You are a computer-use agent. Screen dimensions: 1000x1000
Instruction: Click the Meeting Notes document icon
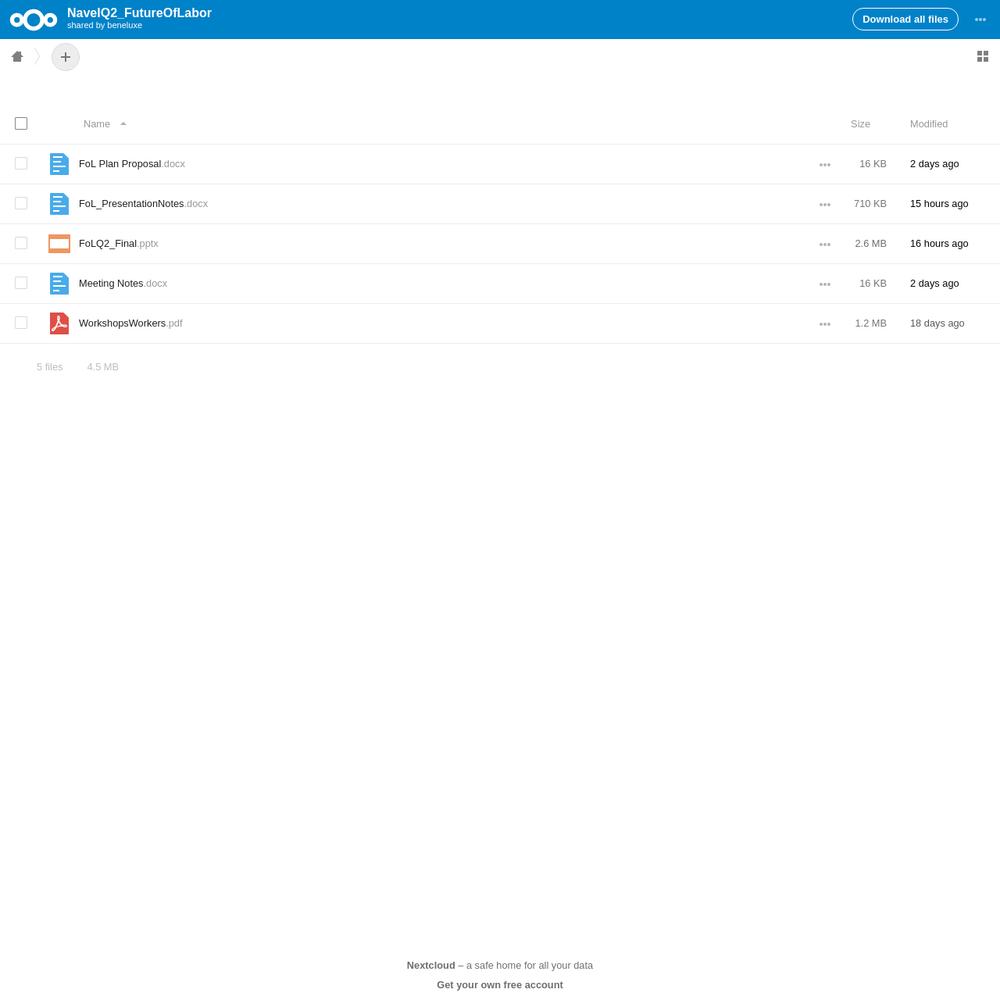[x=59, y=283]
